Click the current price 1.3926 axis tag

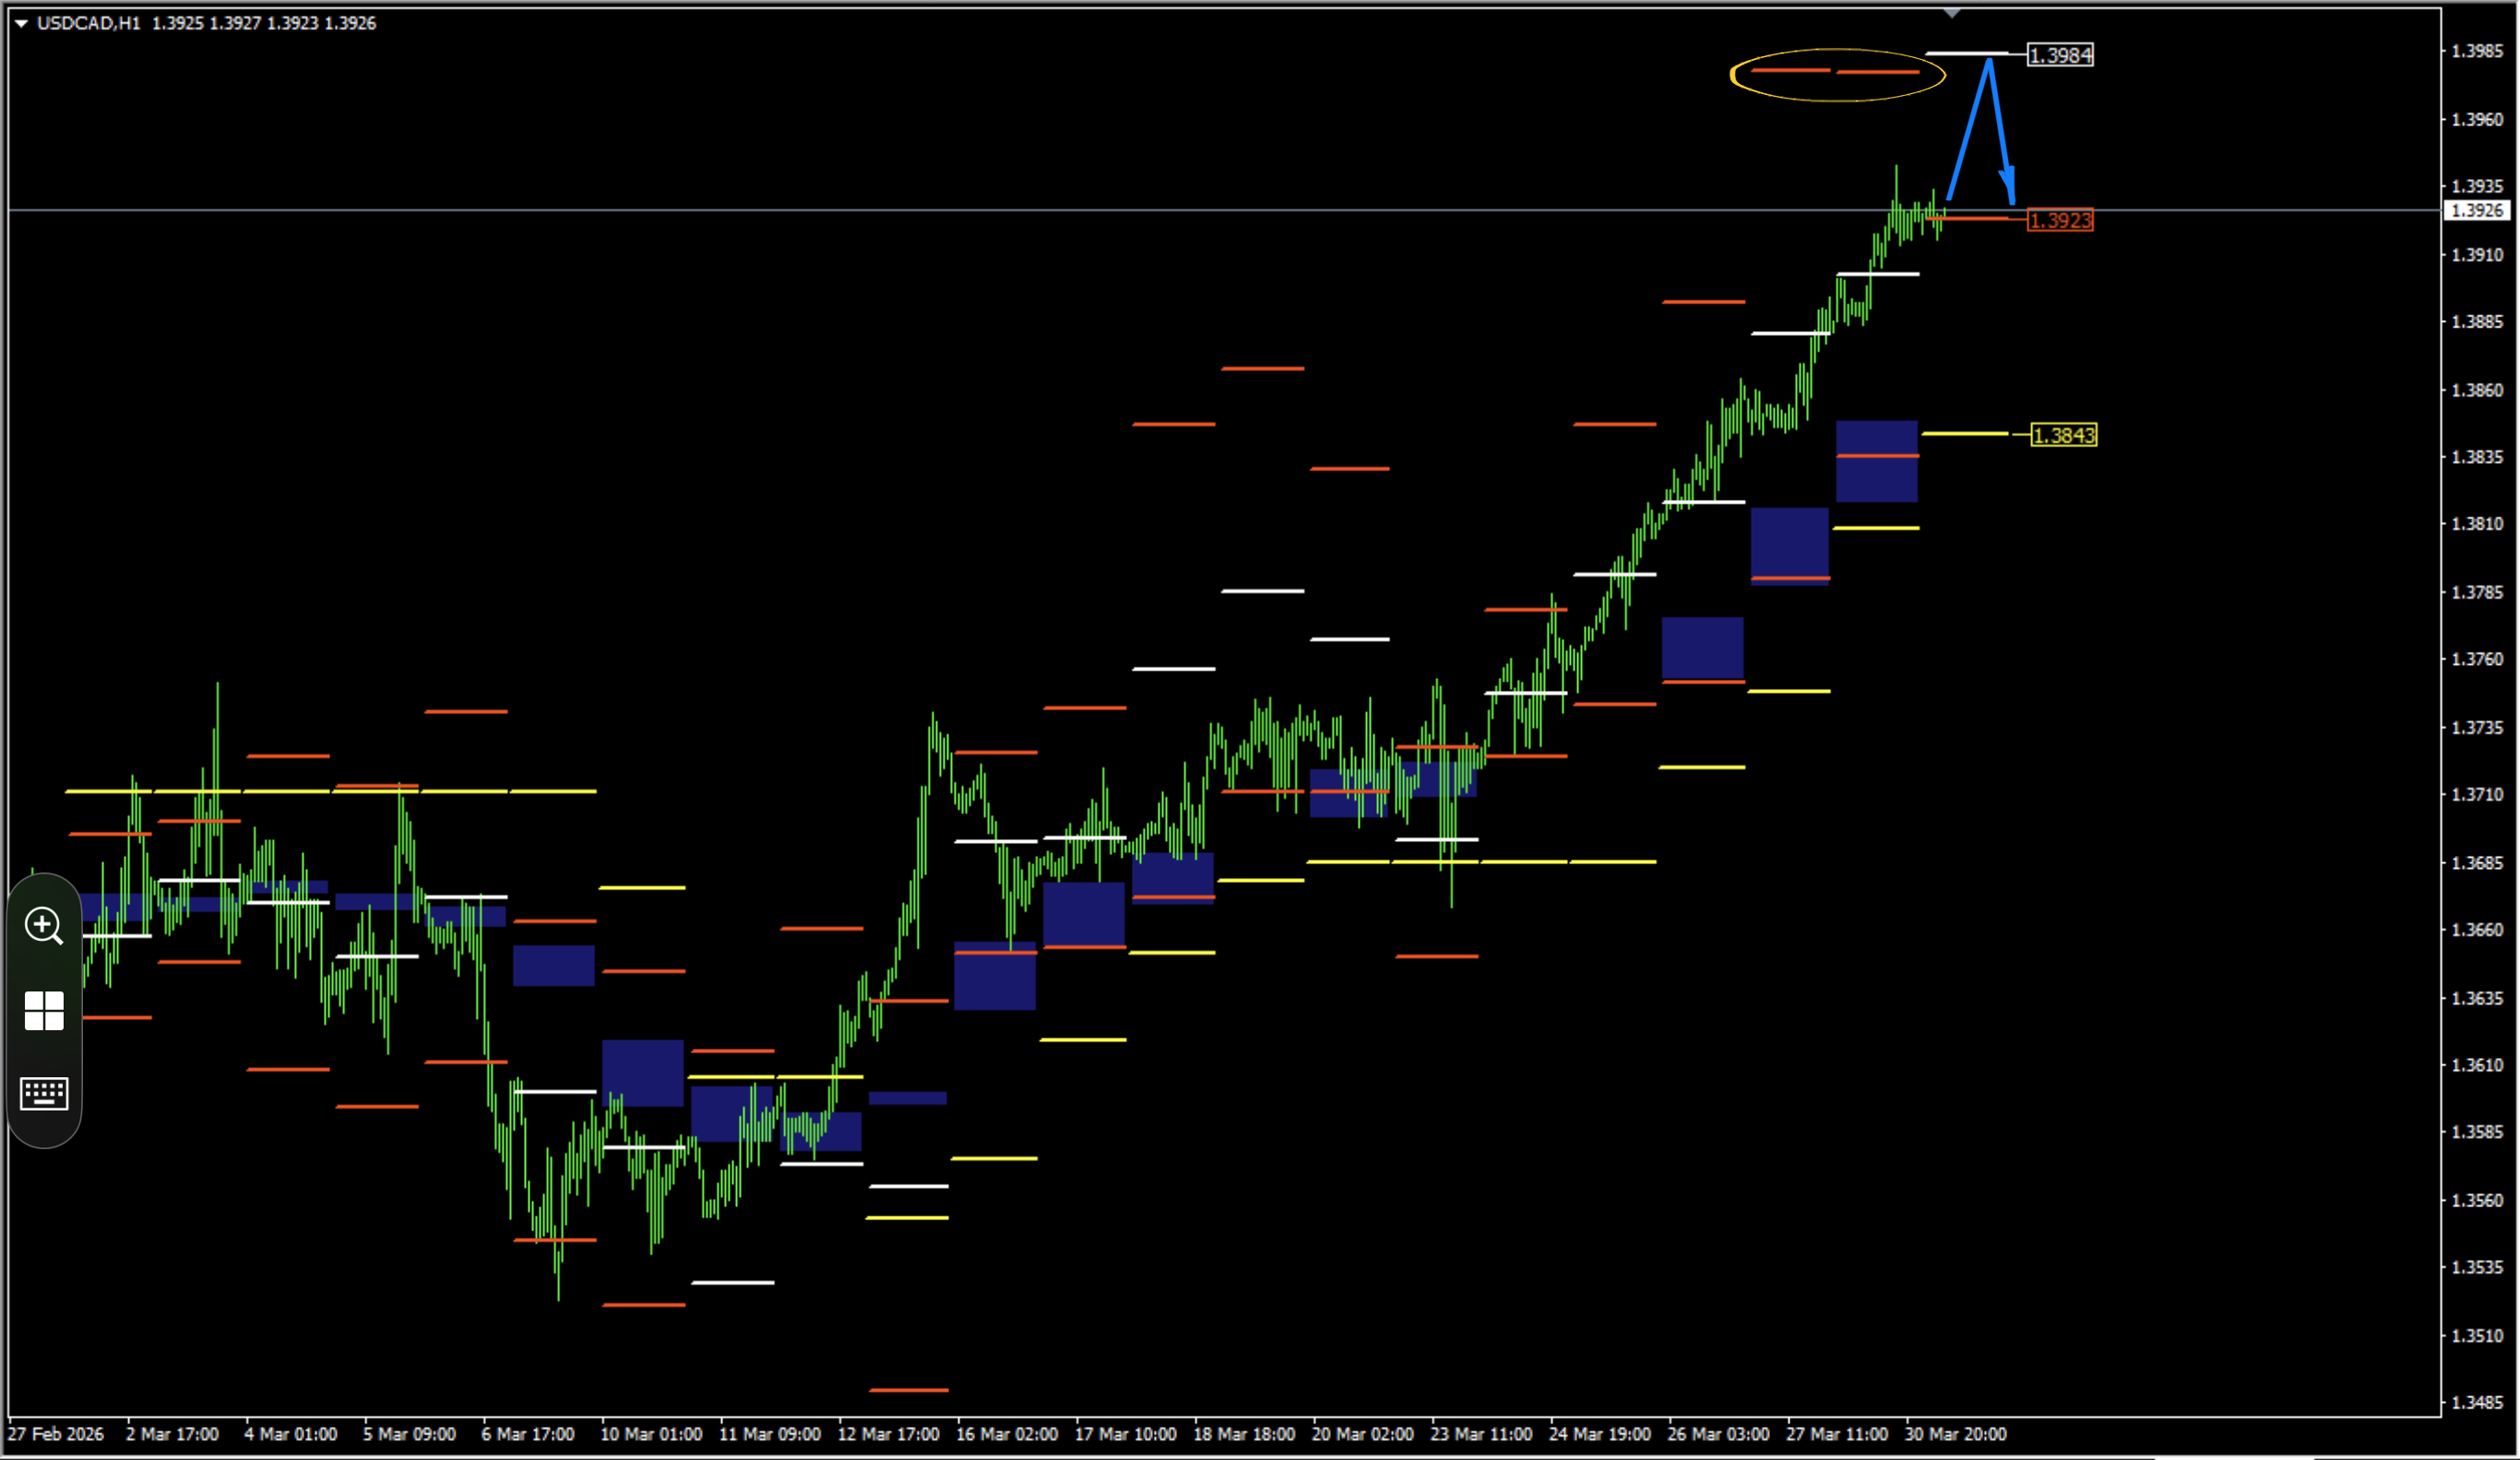(x=2478, y=210)
